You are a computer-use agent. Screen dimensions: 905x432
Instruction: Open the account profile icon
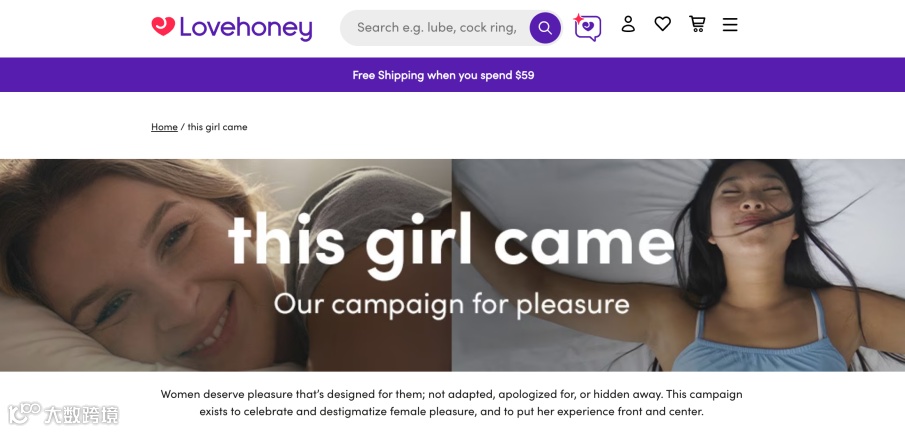pyautogui.click(x=628, y=24)
